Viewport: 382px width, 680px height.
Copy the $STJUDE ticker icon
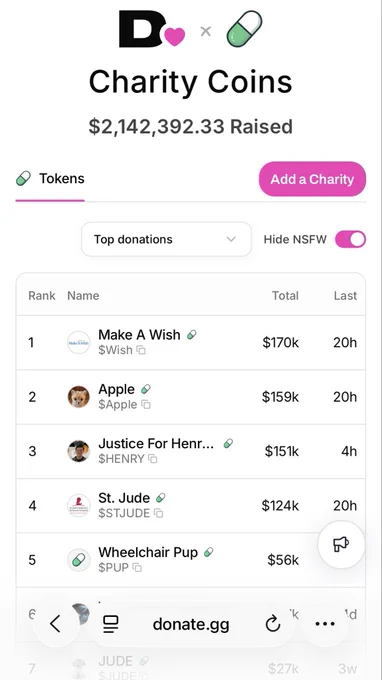tap(159, 513)
